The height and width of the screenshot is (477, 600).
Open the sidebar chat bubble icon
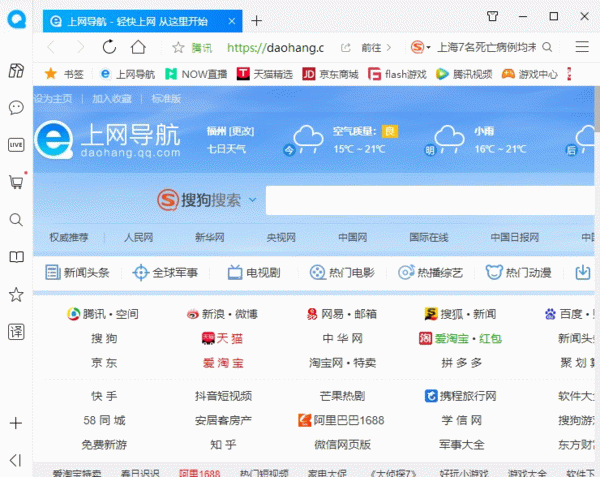[16, 107]
